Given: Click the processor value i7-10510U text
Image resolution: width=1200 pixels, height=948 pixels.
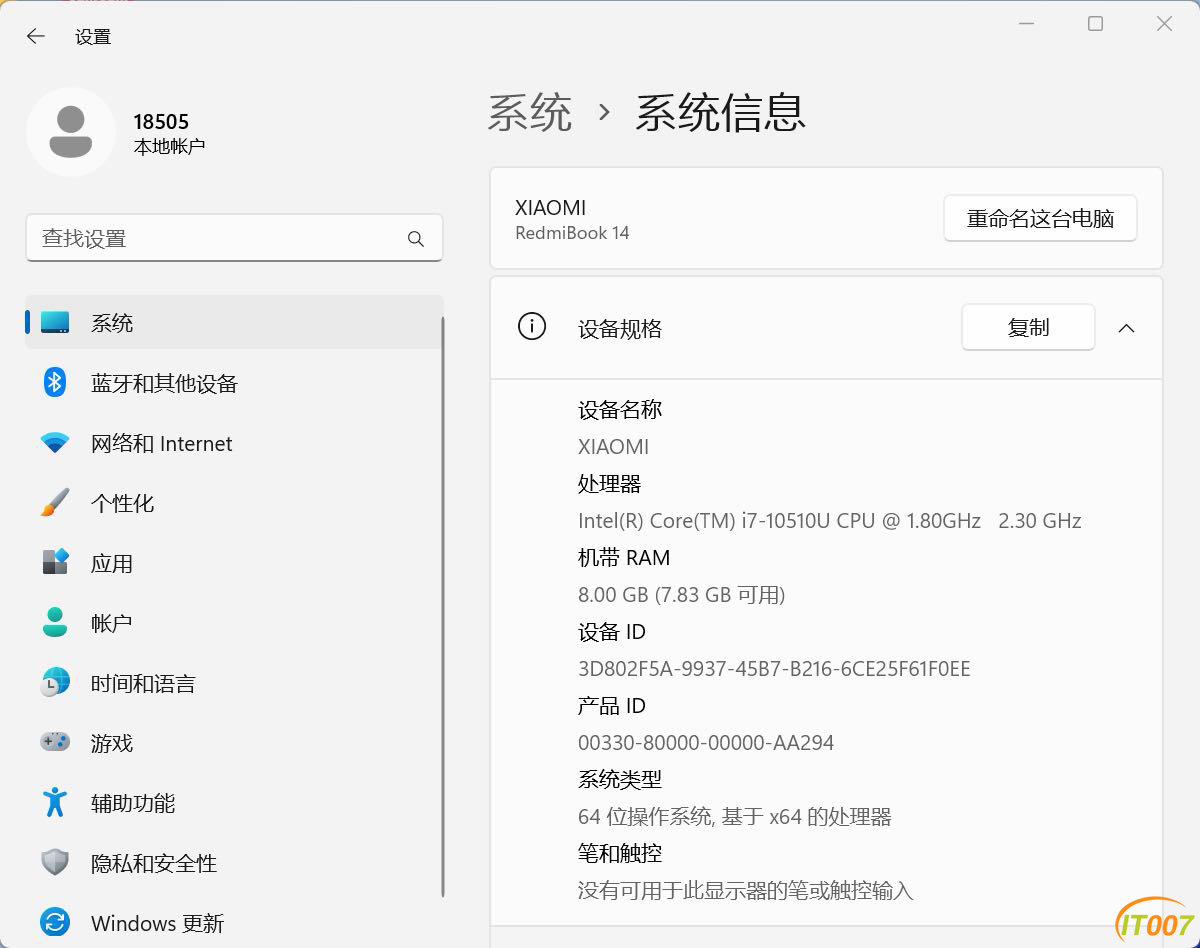Looking at the screenshot, I should (830, 520).
